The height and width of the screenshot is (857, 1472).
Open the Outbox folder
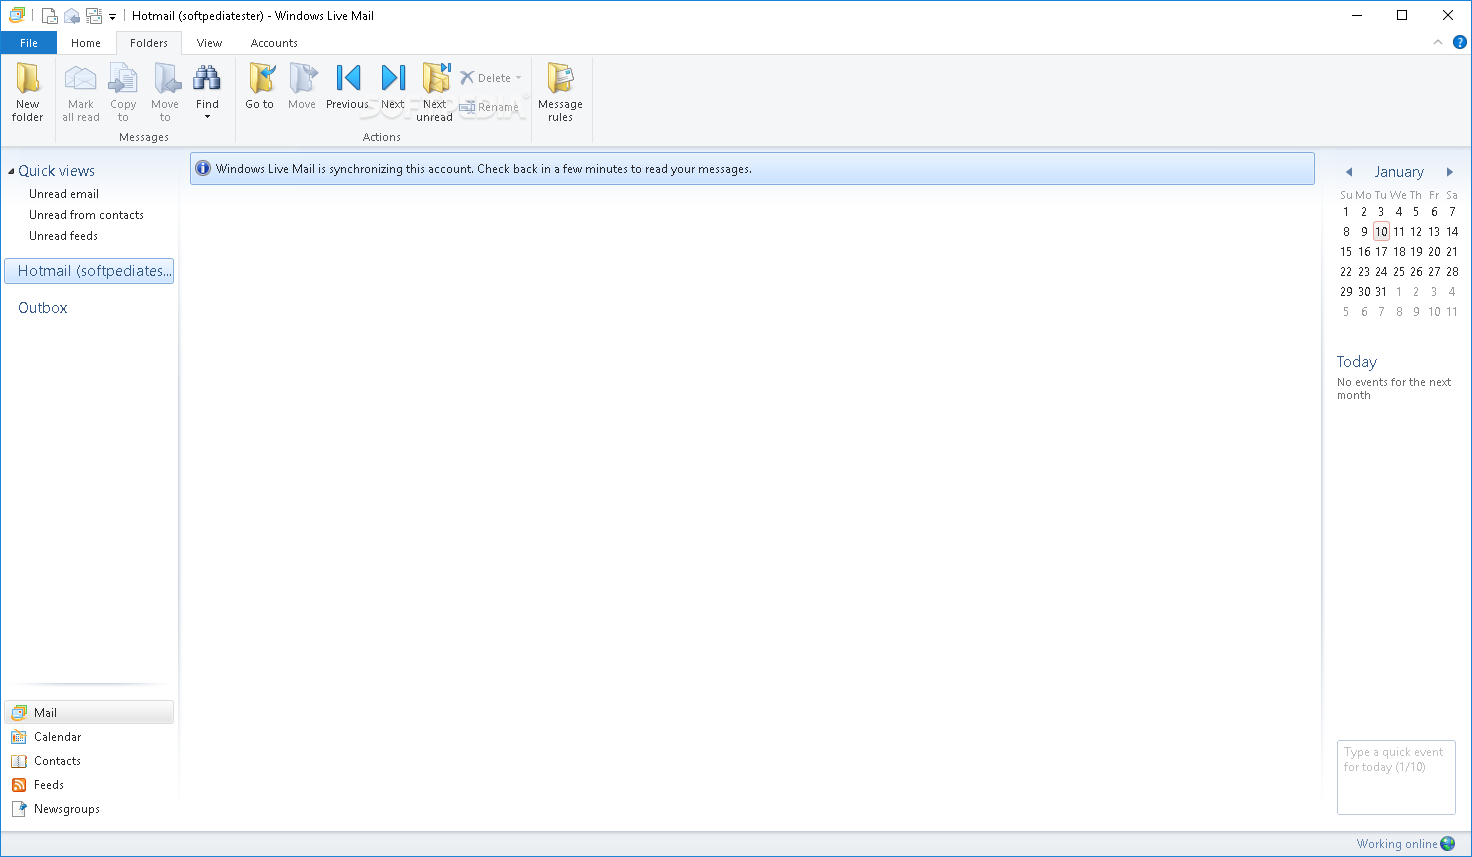coord(43,308)
